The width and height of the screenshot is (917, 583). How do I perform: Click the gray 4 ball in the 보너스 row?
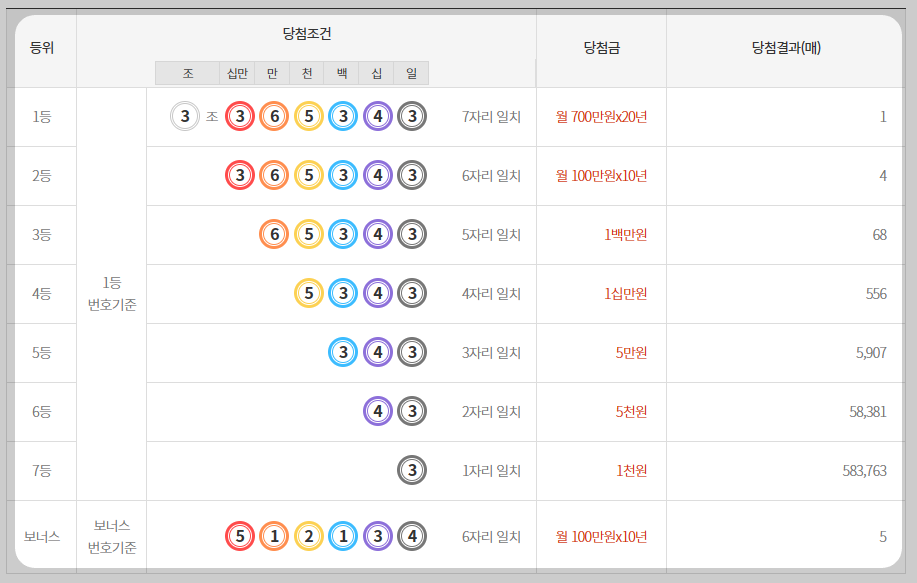point(412,536)
